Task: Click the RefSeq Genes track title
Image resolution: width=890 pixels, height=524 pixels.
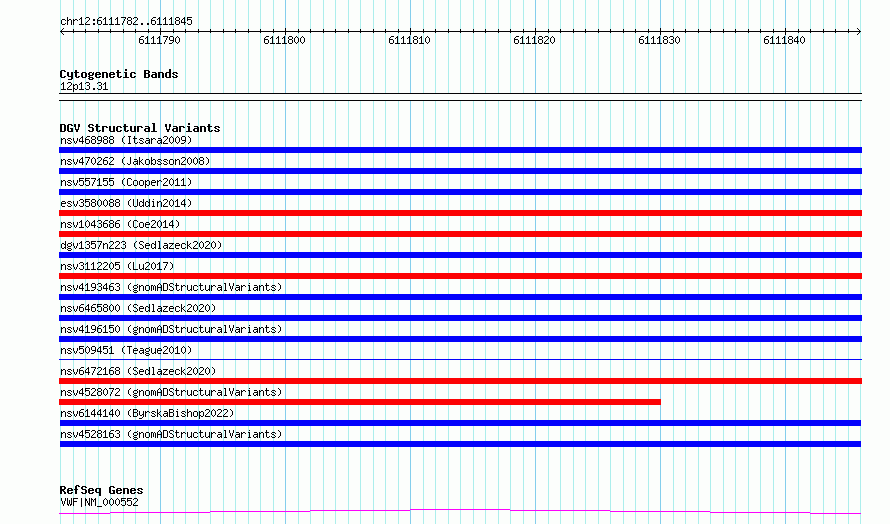Action: pyautogui.click(x=102, y=490)
